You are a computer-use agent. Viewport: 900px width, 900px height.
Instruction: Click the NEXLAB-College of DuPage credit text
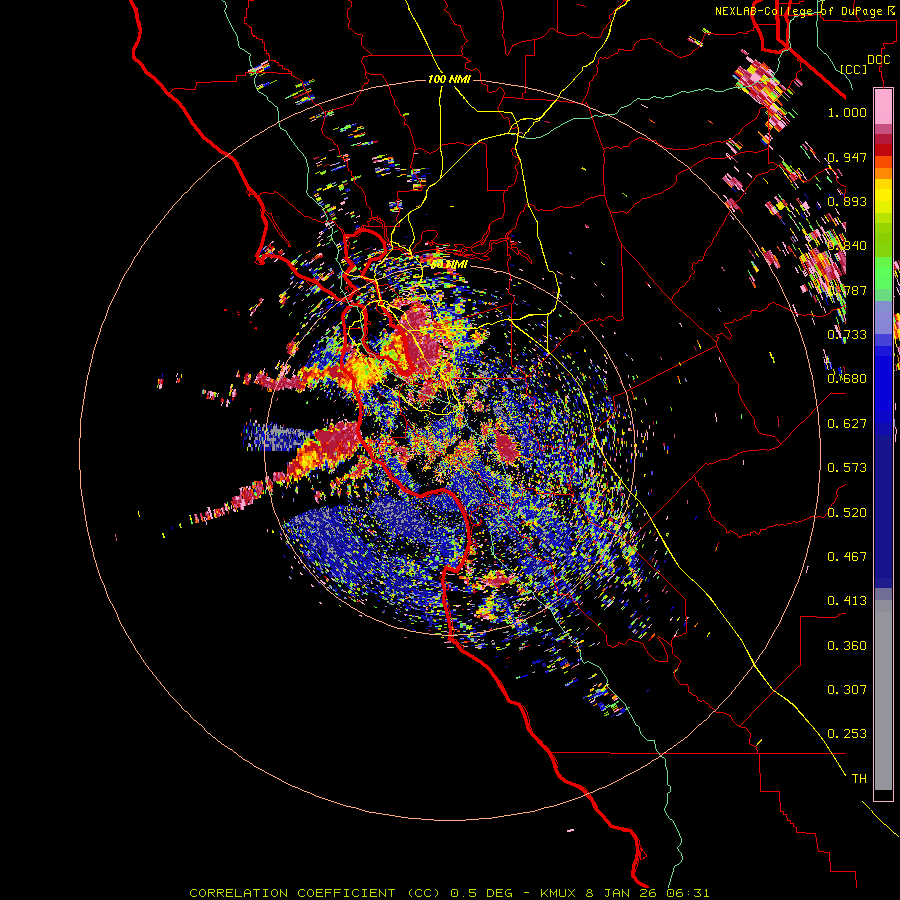[804, 11]
